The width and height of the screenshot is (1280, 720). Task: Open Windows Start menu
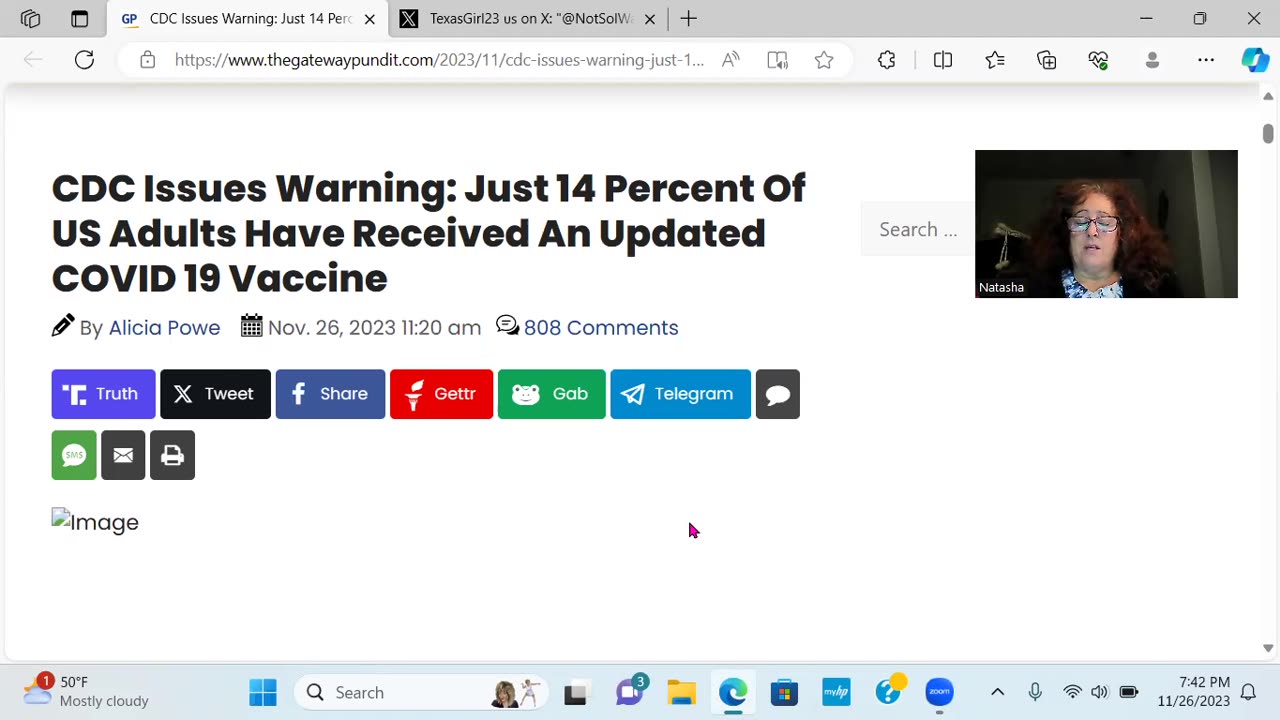263,692
